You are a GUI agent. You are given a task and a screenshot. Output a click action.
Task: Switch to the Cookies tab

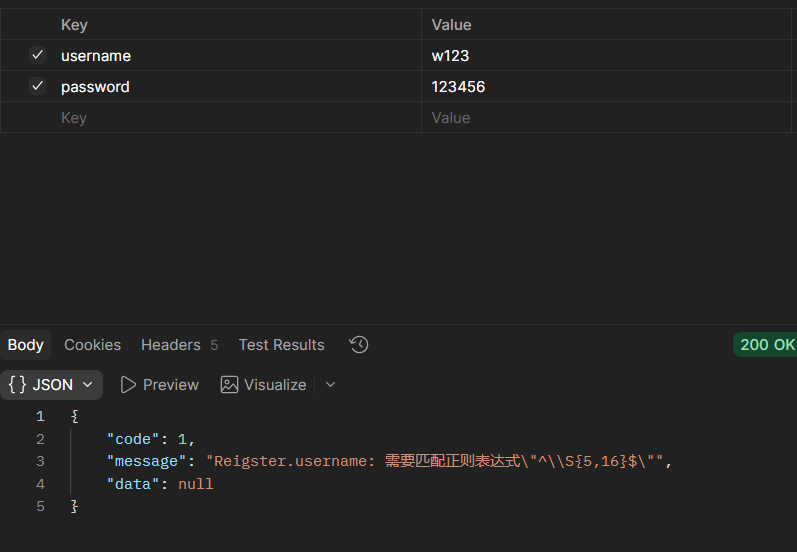click(x=93, y=345)
